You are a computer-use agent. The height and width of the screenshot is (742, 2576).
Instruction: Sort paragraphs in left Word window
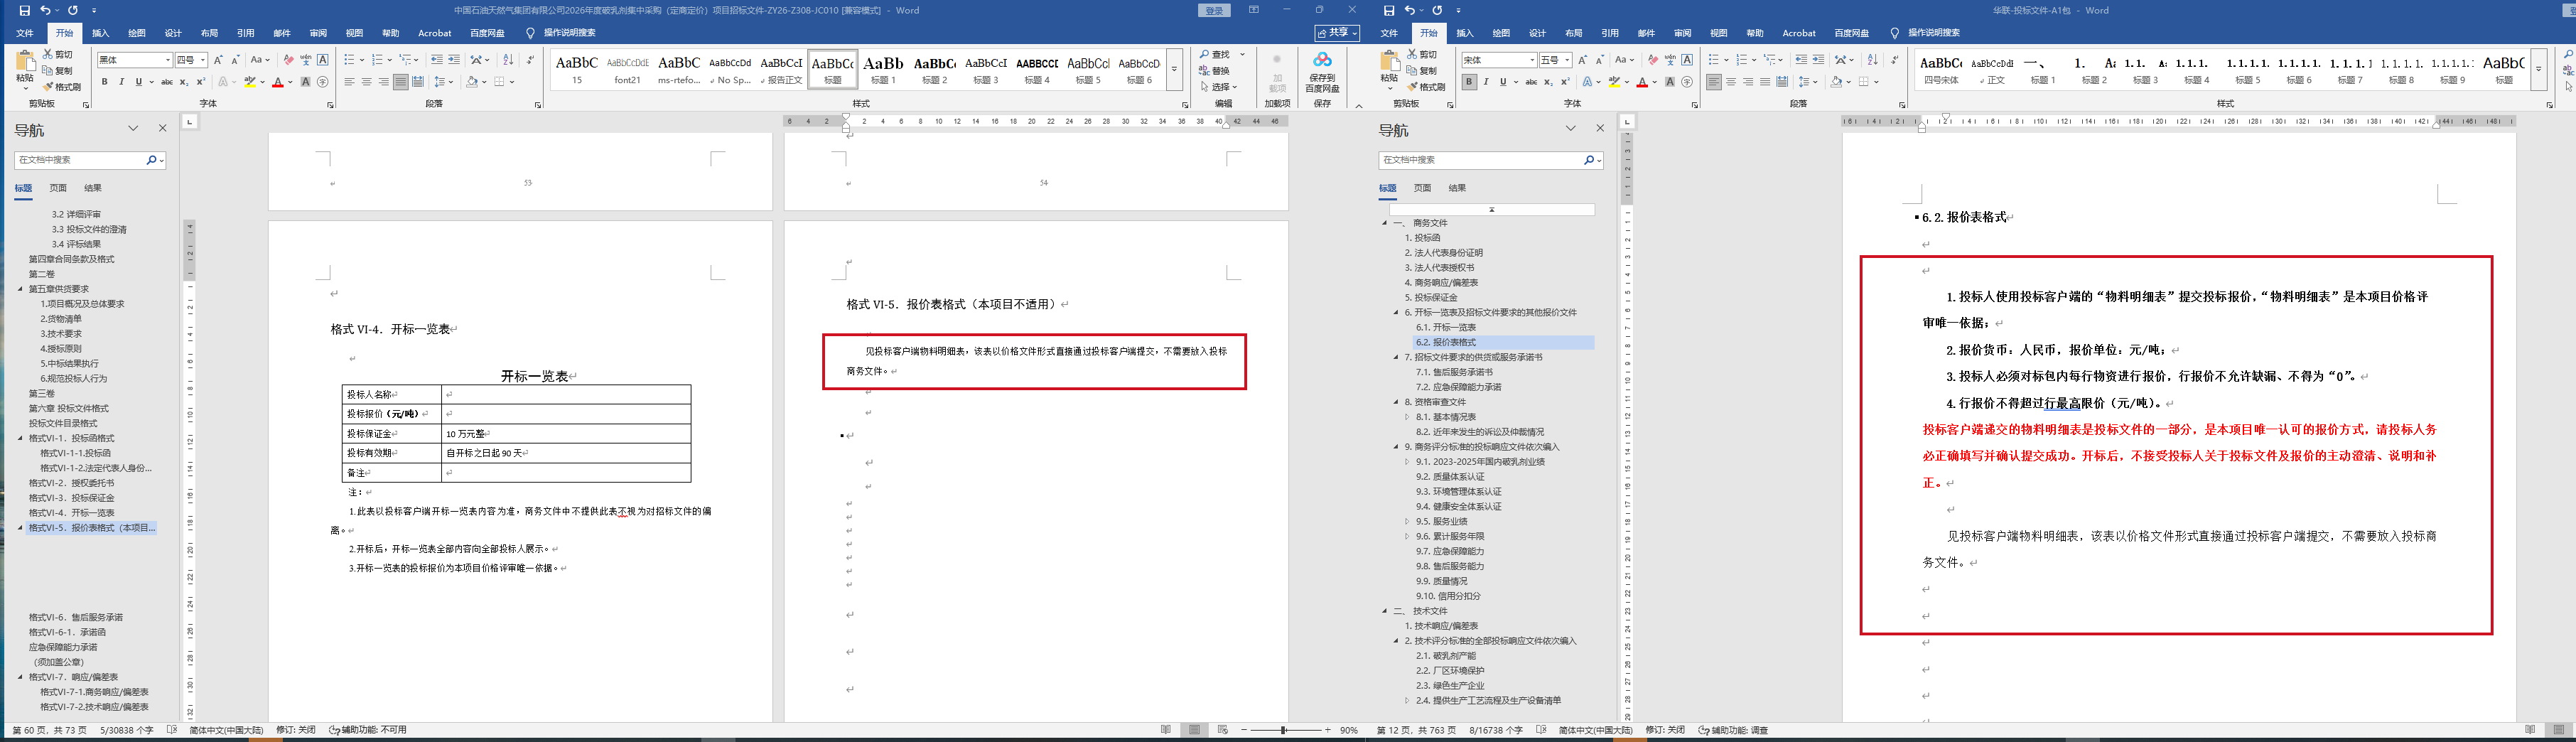coord(508,60)
